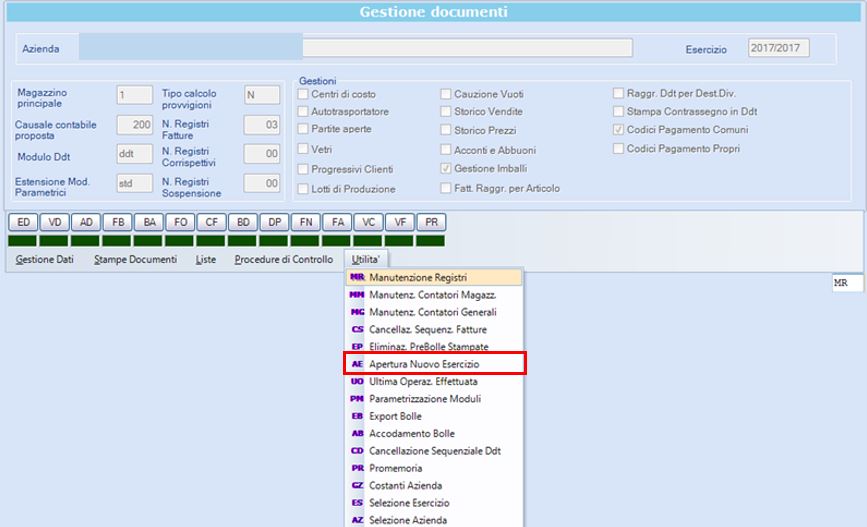Enable the Storico Prezzi checkbox

tap(446, 130)
